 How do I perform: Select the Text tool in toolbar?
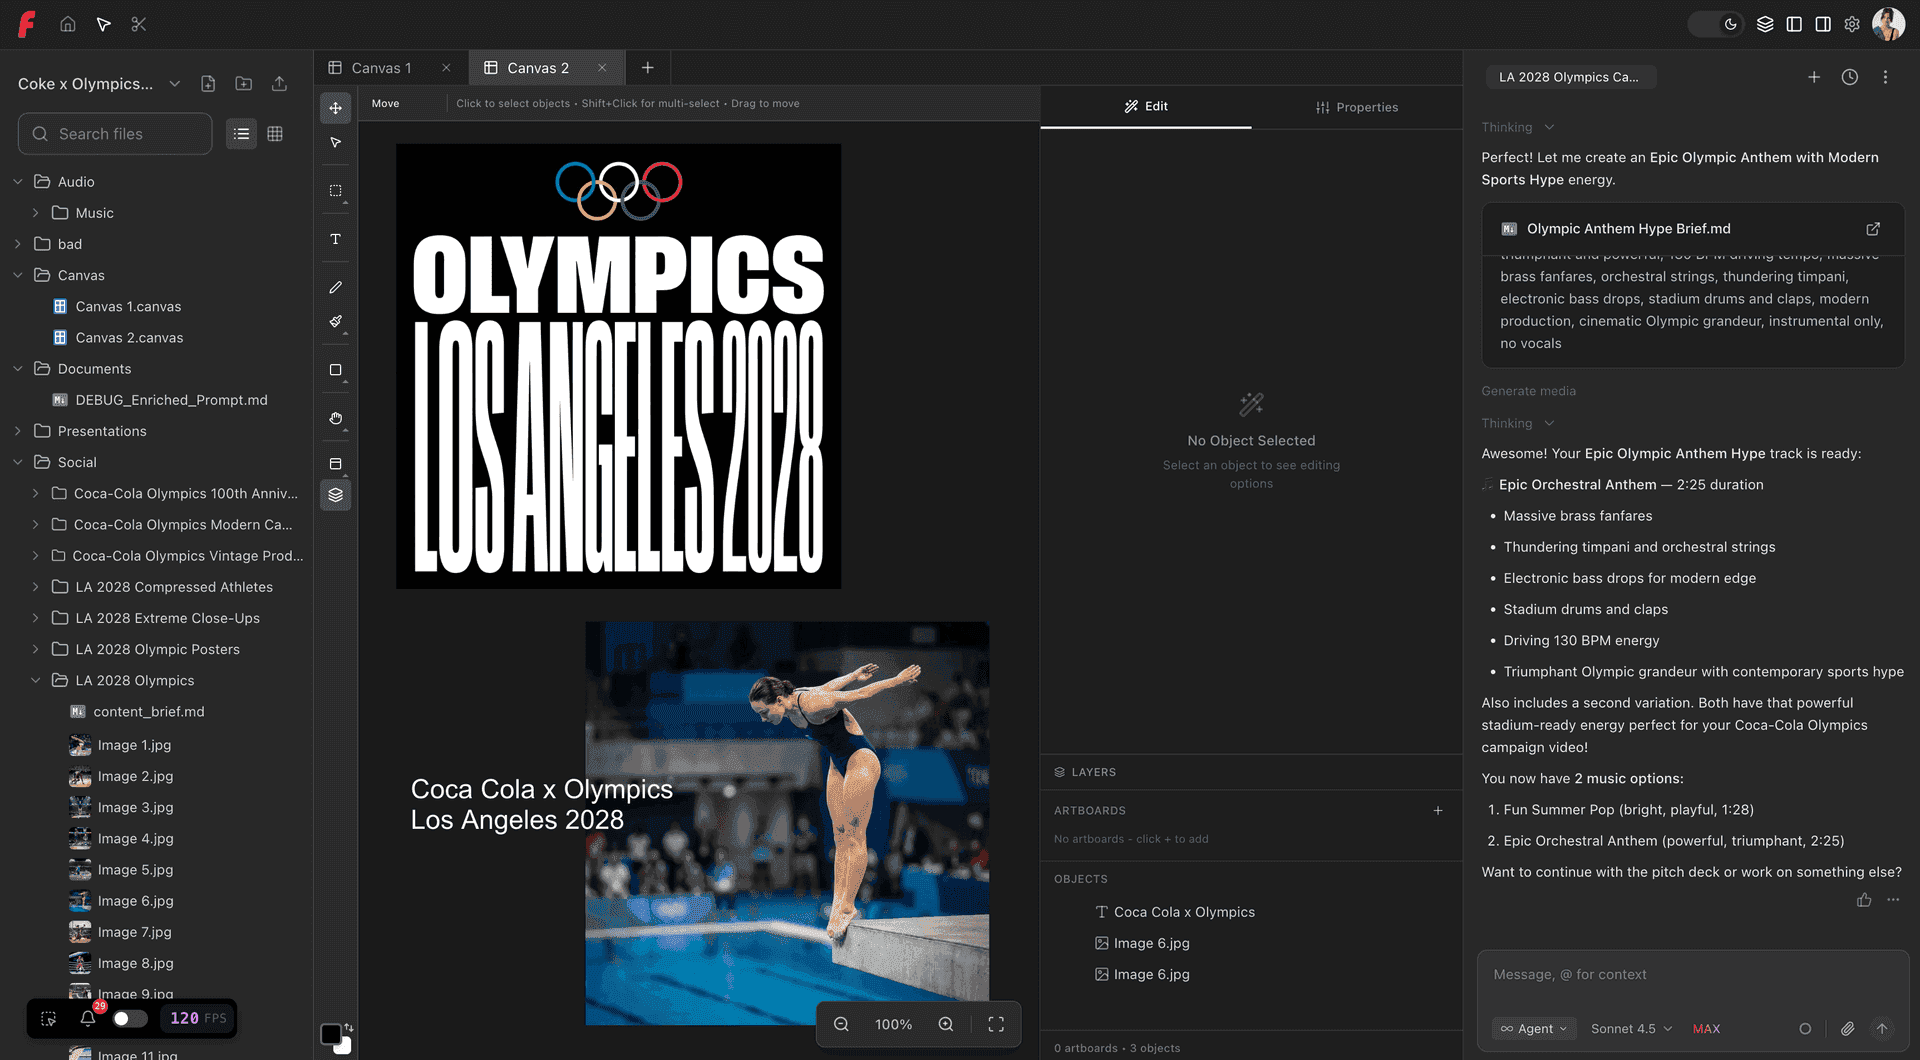click(336, 239)
